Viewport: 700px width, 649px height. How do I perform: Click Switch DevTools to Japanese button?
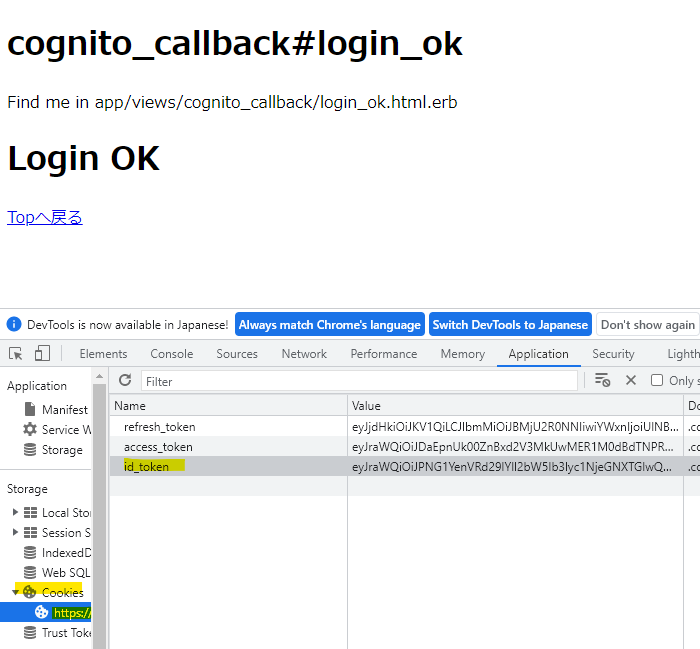click(x=510, y=324)
